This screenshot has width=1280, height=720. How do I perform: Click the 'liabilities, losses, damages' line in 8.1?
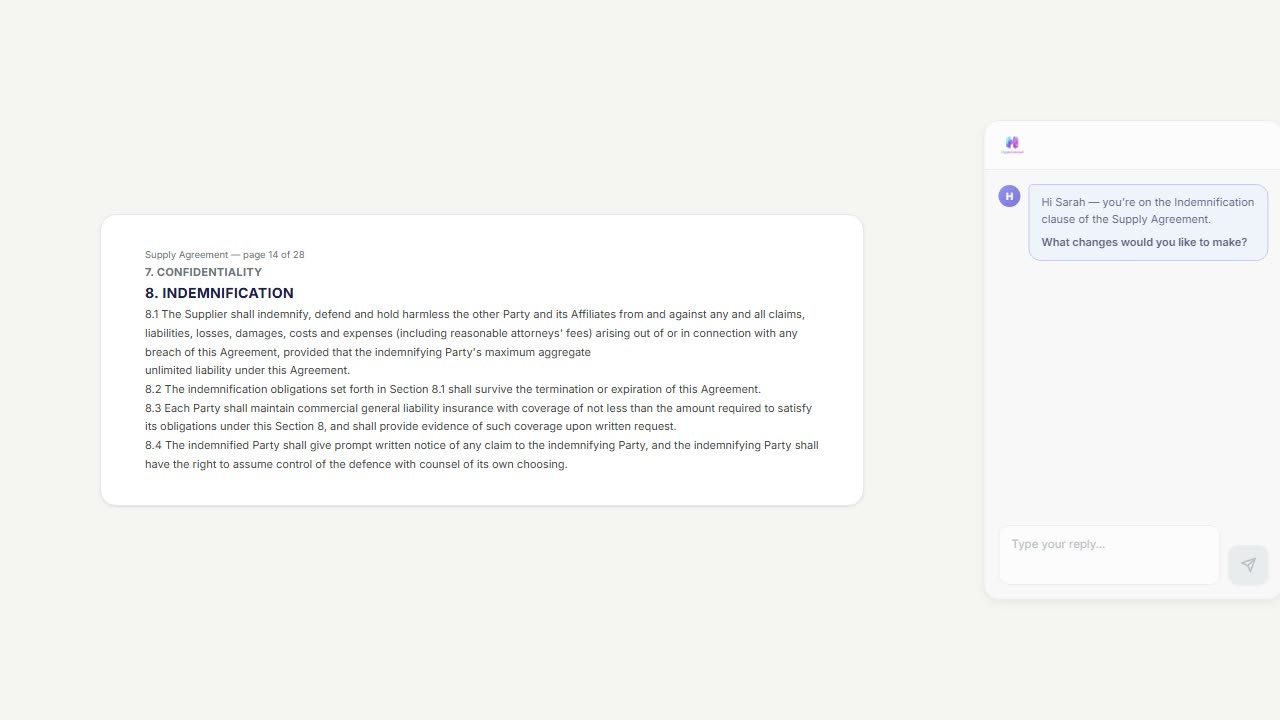click(470, 333)
